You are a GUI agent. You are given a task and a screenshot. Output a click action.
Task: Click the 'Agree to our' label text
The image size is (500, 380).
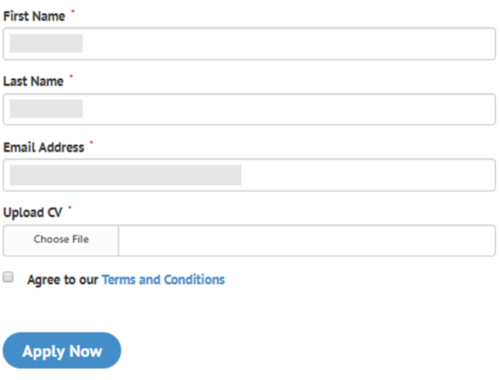point(63,280)
